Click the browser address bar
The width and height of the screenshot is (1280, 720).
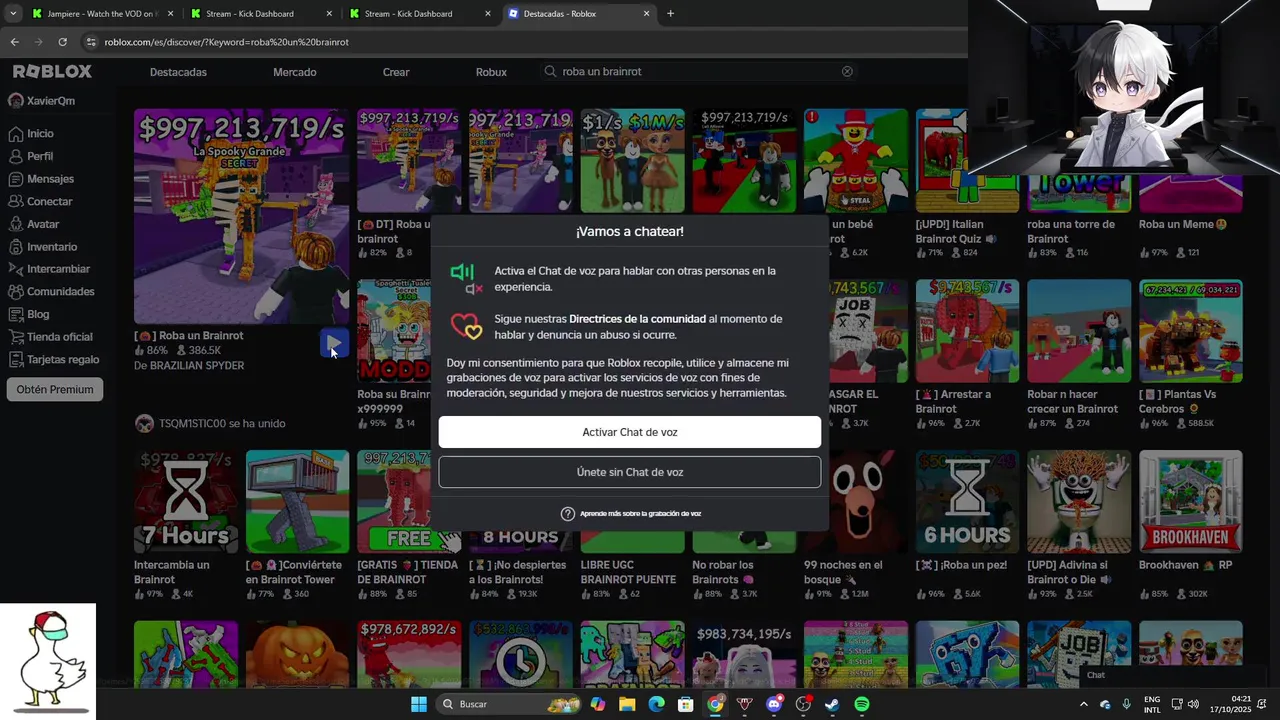tap(520, 42)
